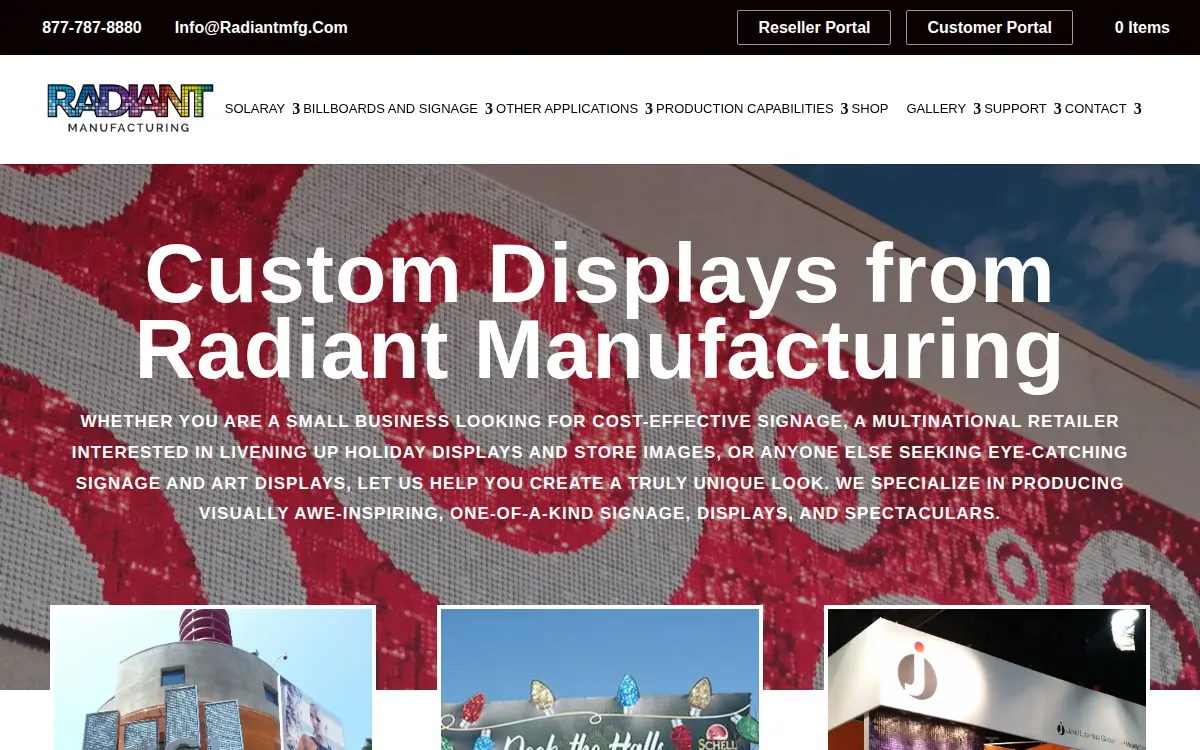
Task: Open the Billboards and Signage menu
Action: (x=390, y=109)
